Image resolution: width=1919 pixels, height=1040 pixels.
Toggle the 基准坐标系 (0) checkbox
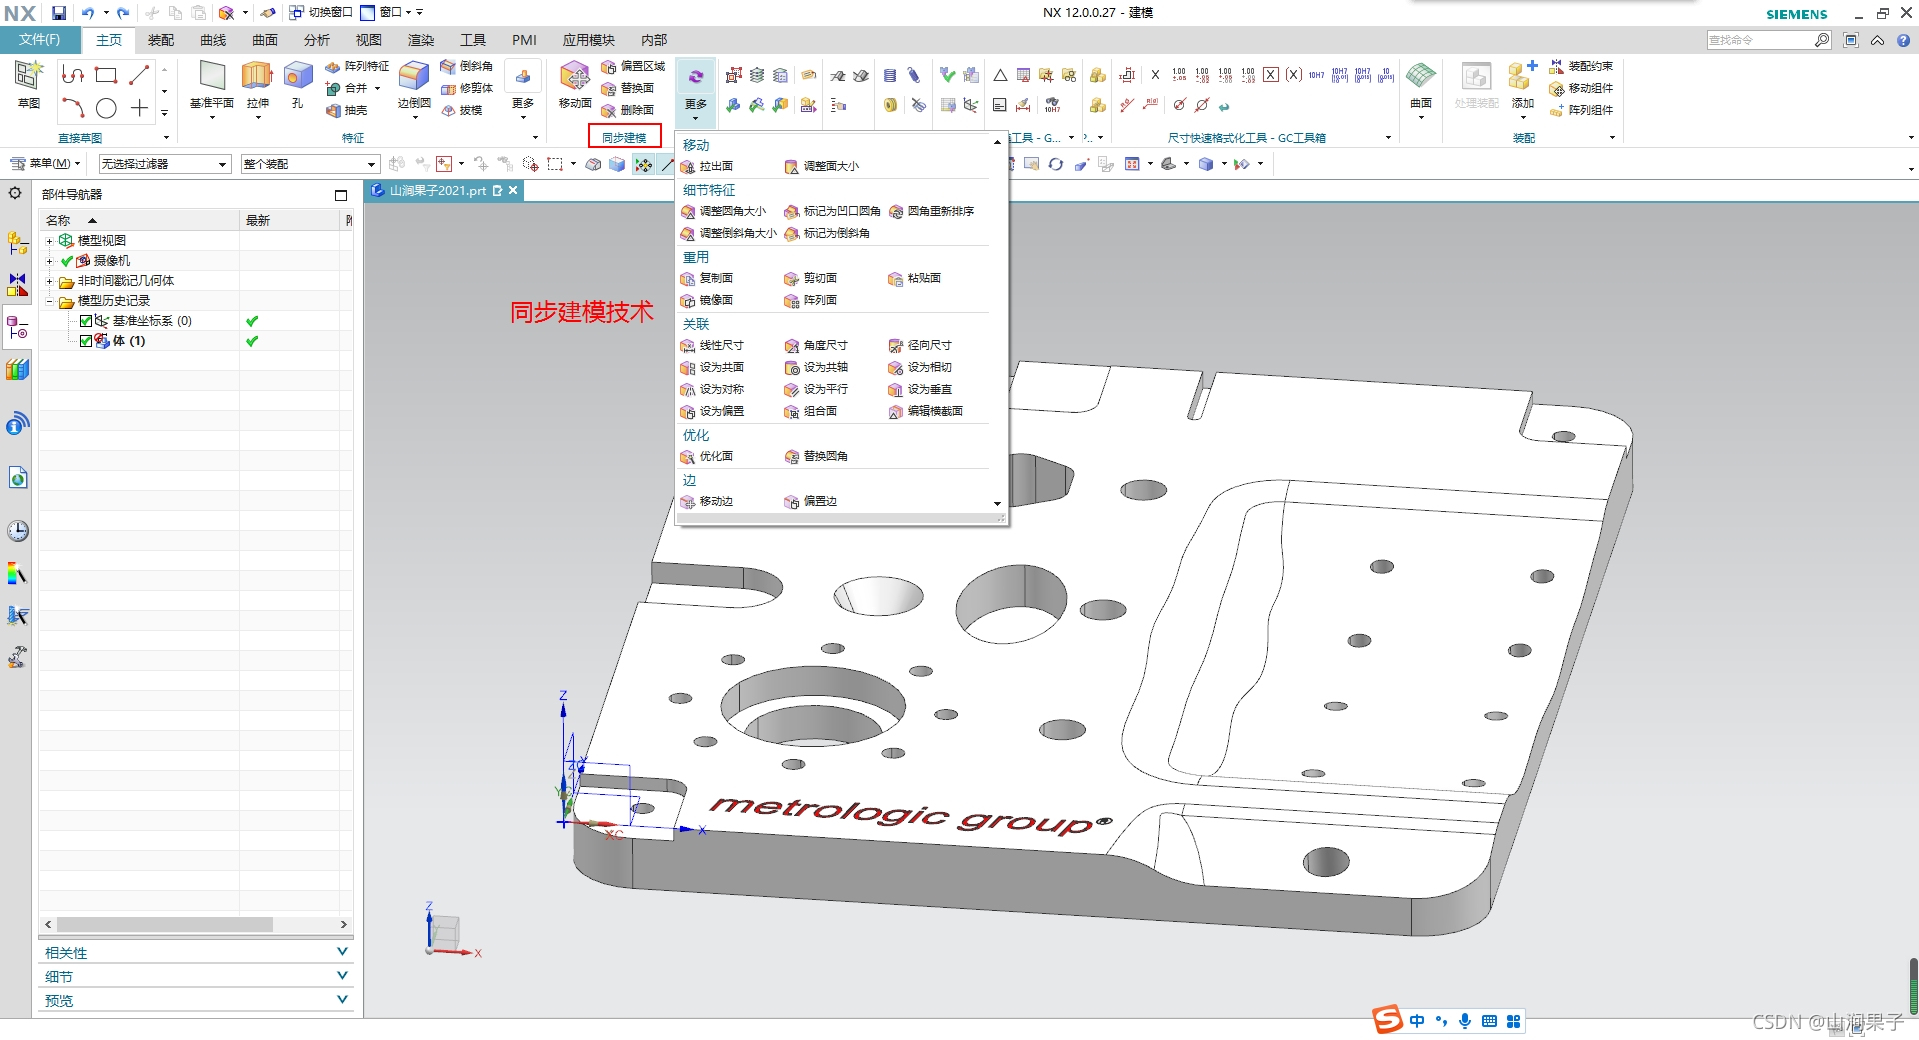[86, 321]
